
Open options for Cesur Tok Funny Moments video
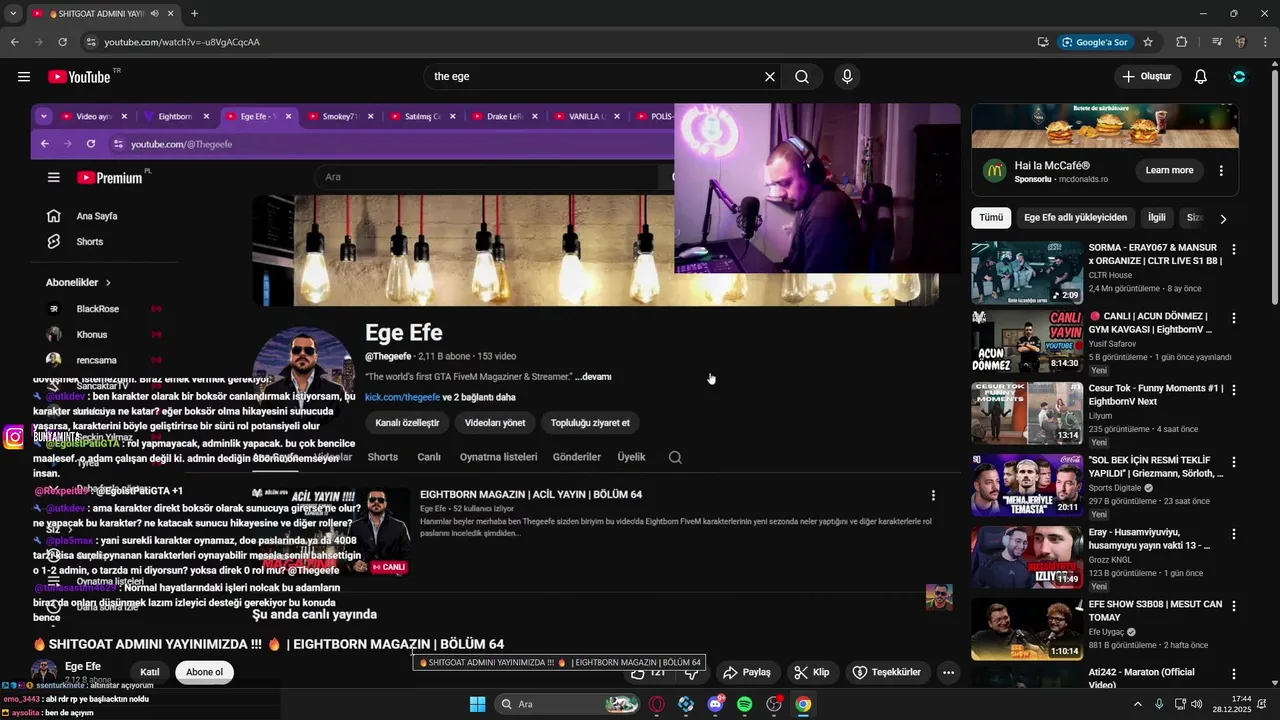coord(1233,390)
